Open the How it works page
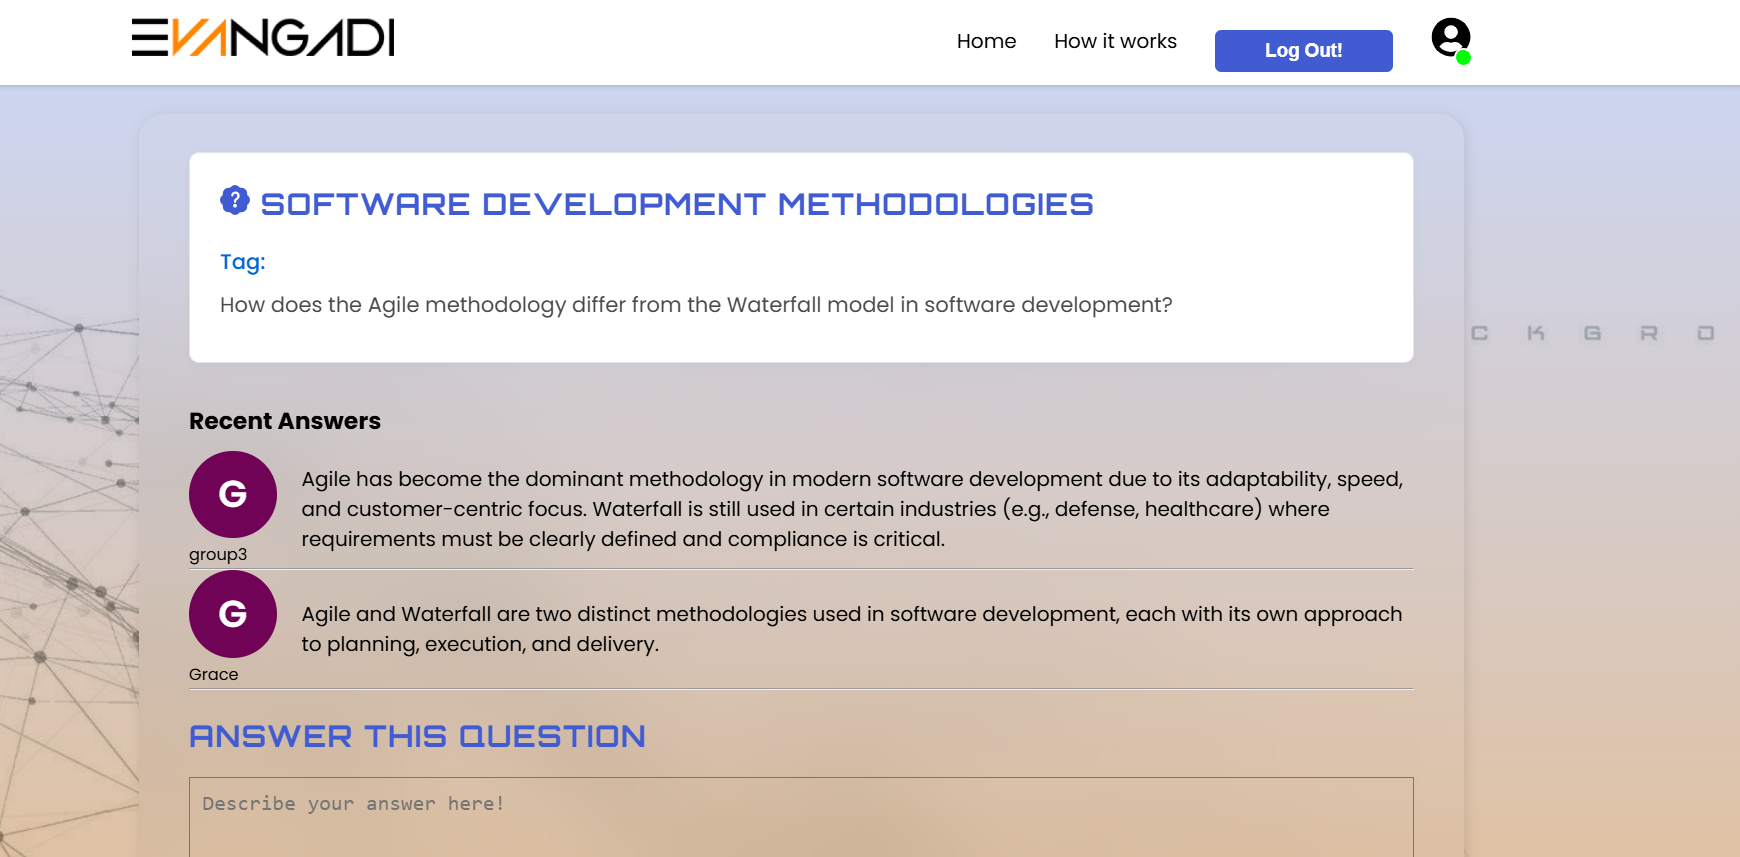Screen dimensions: 1740x857 coord(1114,41)
